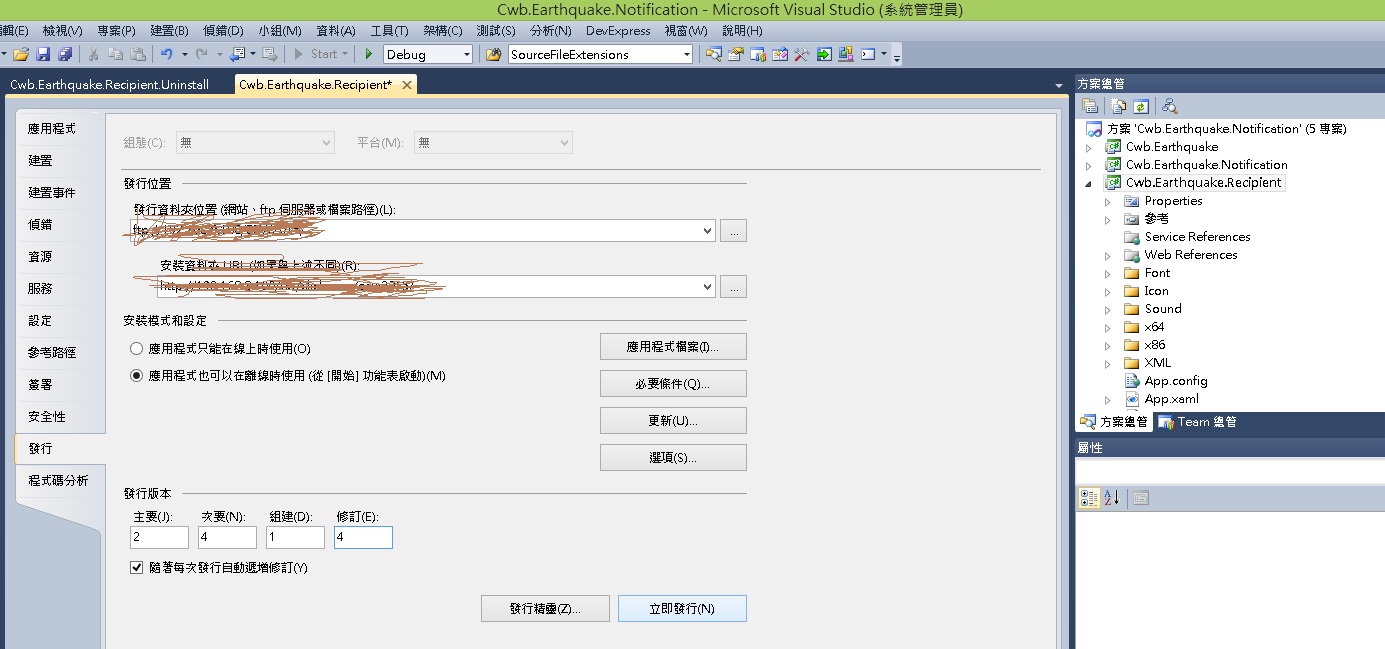
Task: Expand the App.xaml node
Action: pyautogui.click(x=1108, y=399)
